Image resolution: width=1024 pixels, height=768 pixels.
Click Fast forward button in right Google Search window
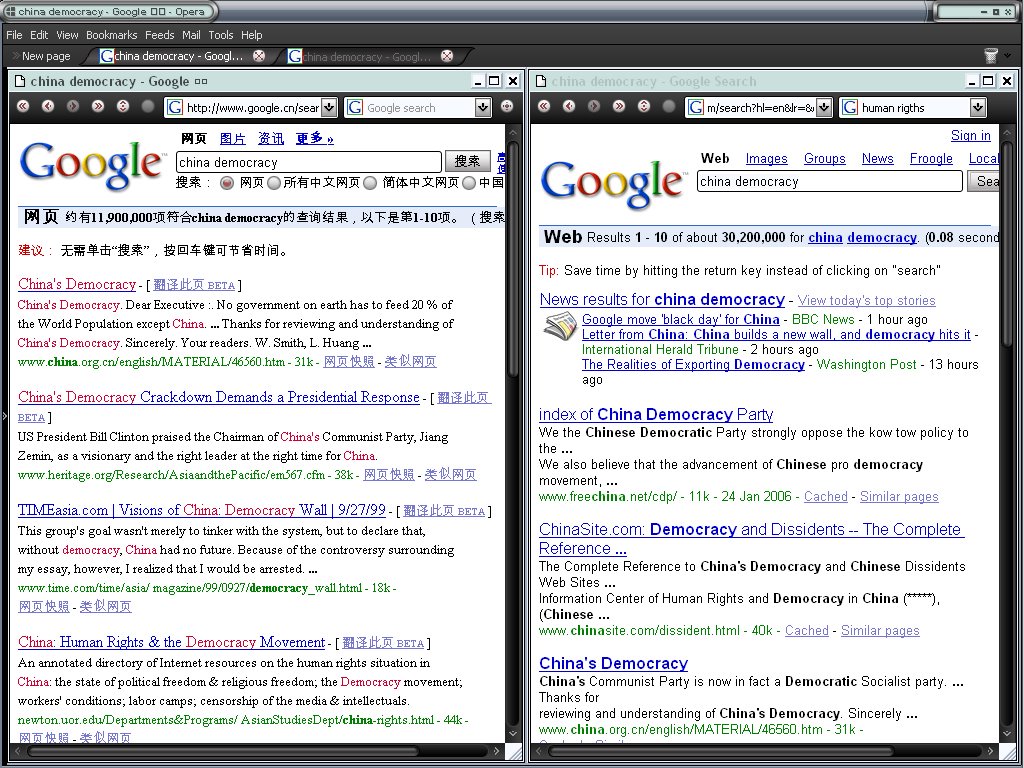click(x=619, y=106)
